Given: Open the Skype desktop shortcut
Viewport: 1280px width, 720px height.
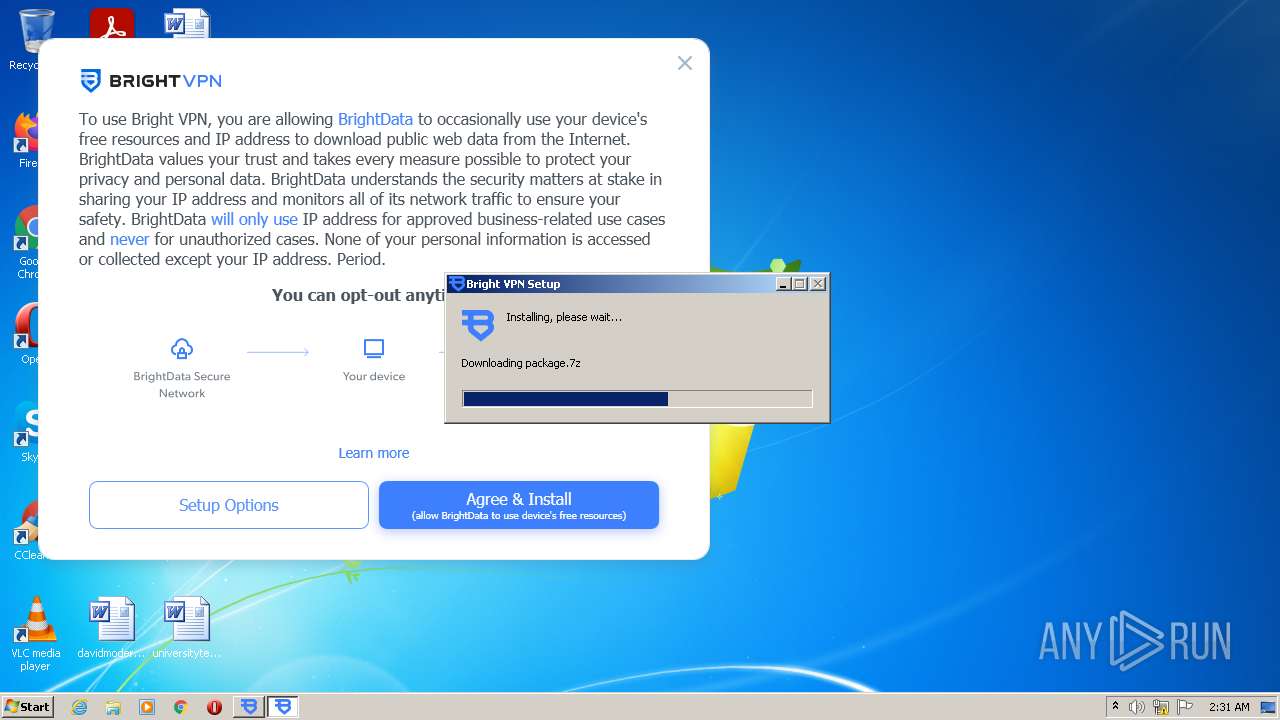Looking at the screenshot, I should point(27,432).
